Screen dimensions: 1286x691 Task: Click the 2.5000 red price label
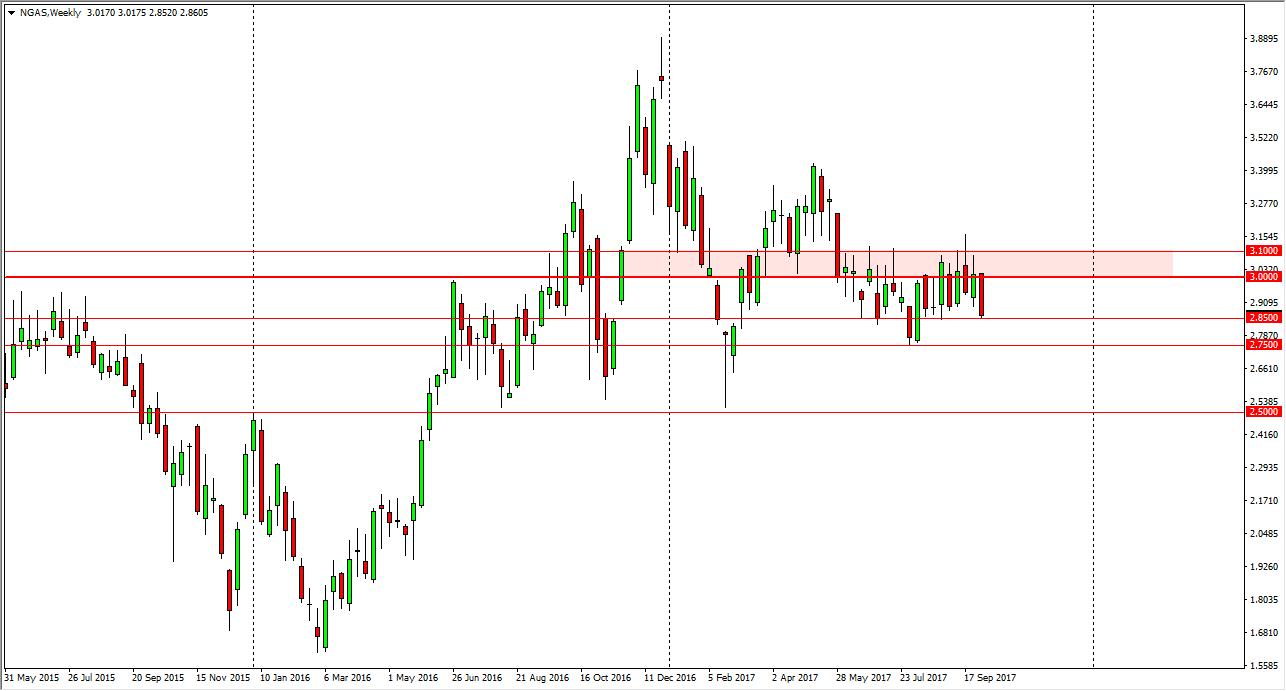coord(1262,411)
